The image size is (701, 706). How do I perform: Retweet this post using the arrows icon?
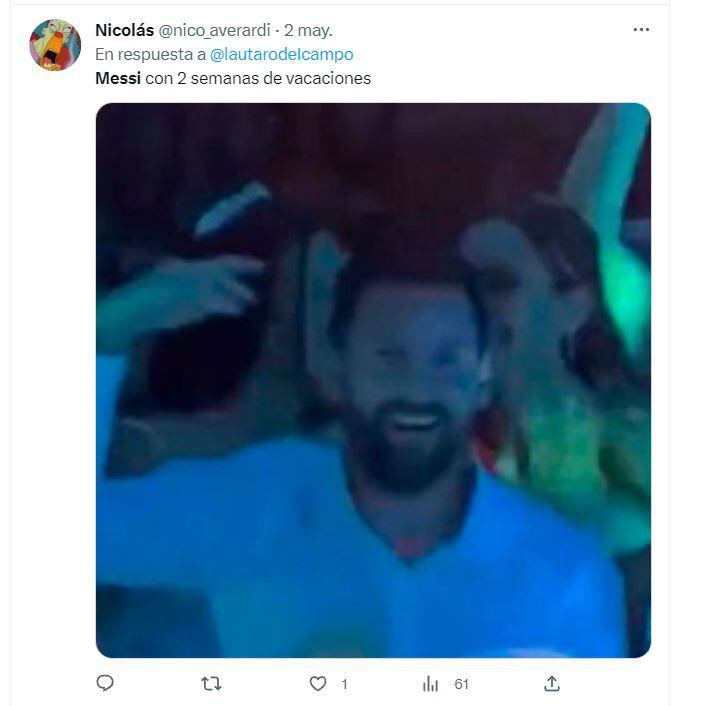(x=211, y=684)
